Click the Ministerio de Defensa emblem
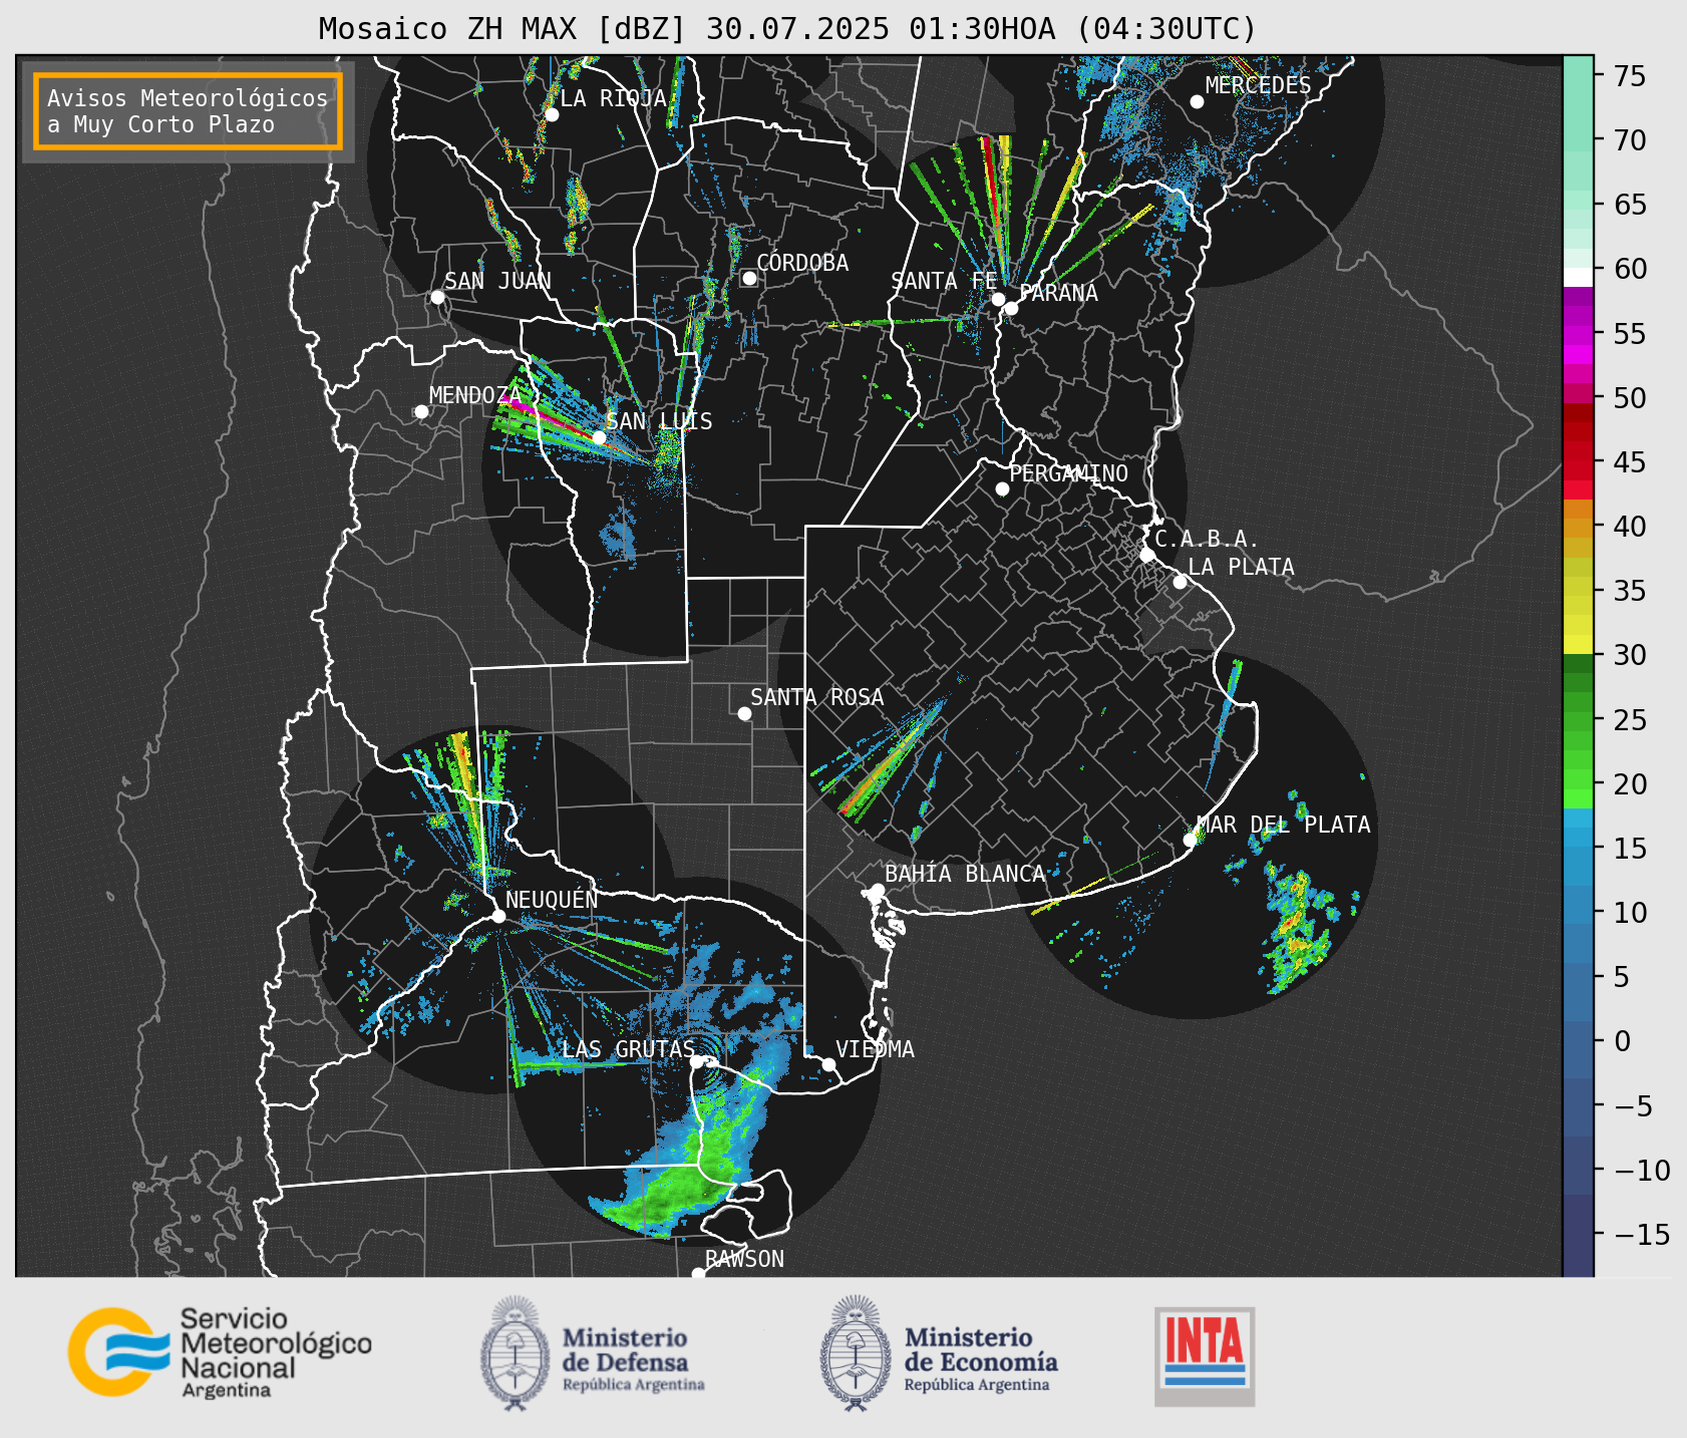Image resolution: width=1687 pixels, height=1438 pixels. (x=516, y=1353)
